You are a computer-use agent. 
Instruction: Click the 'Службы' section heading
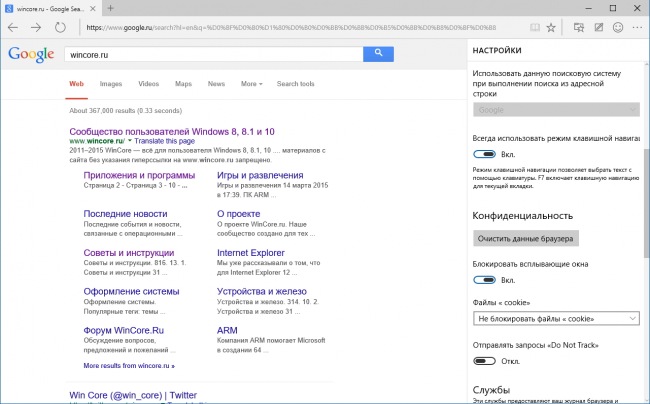coord(491,390)
